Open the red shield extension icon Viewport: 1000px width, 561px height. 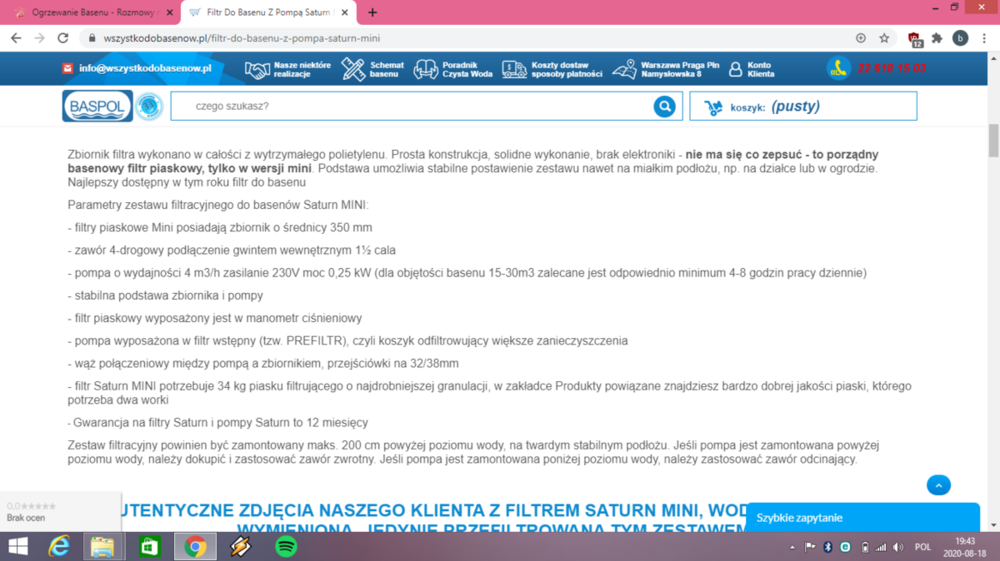(915, 40)
